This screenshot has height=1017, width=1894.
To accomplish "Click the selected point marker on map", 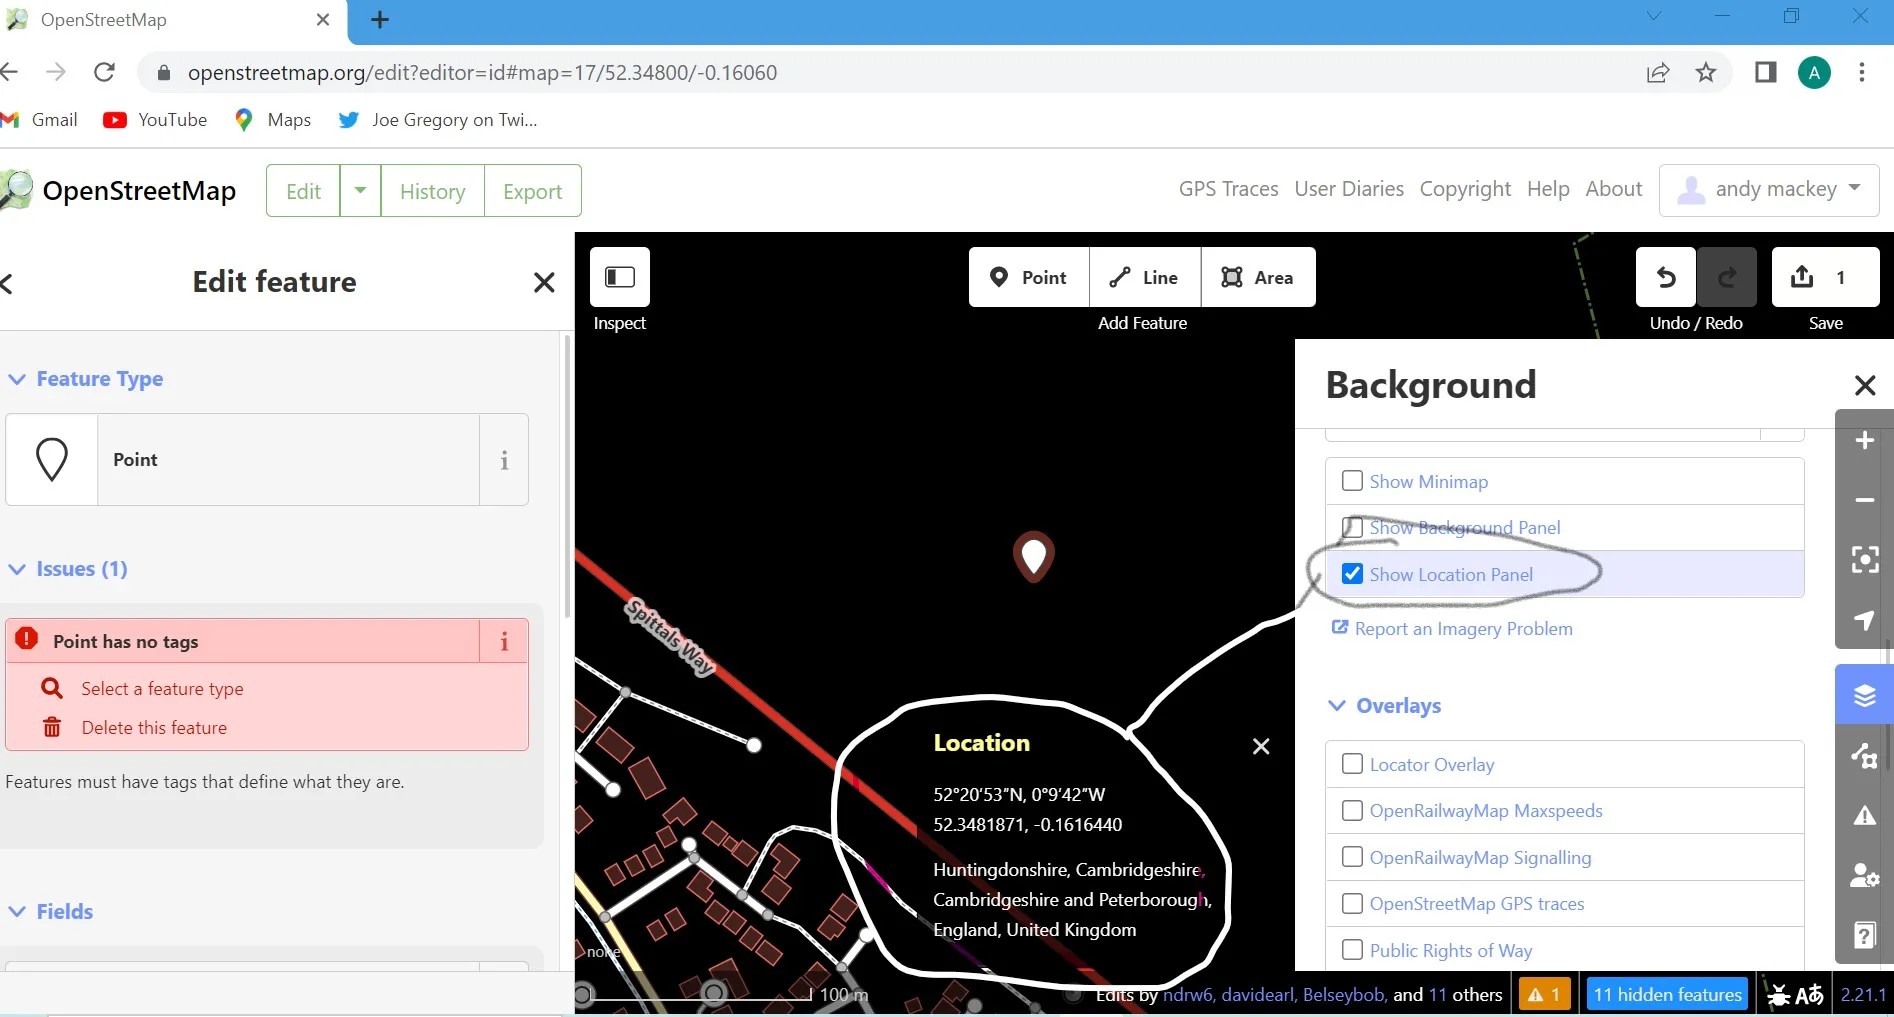I will point(1034,555).
